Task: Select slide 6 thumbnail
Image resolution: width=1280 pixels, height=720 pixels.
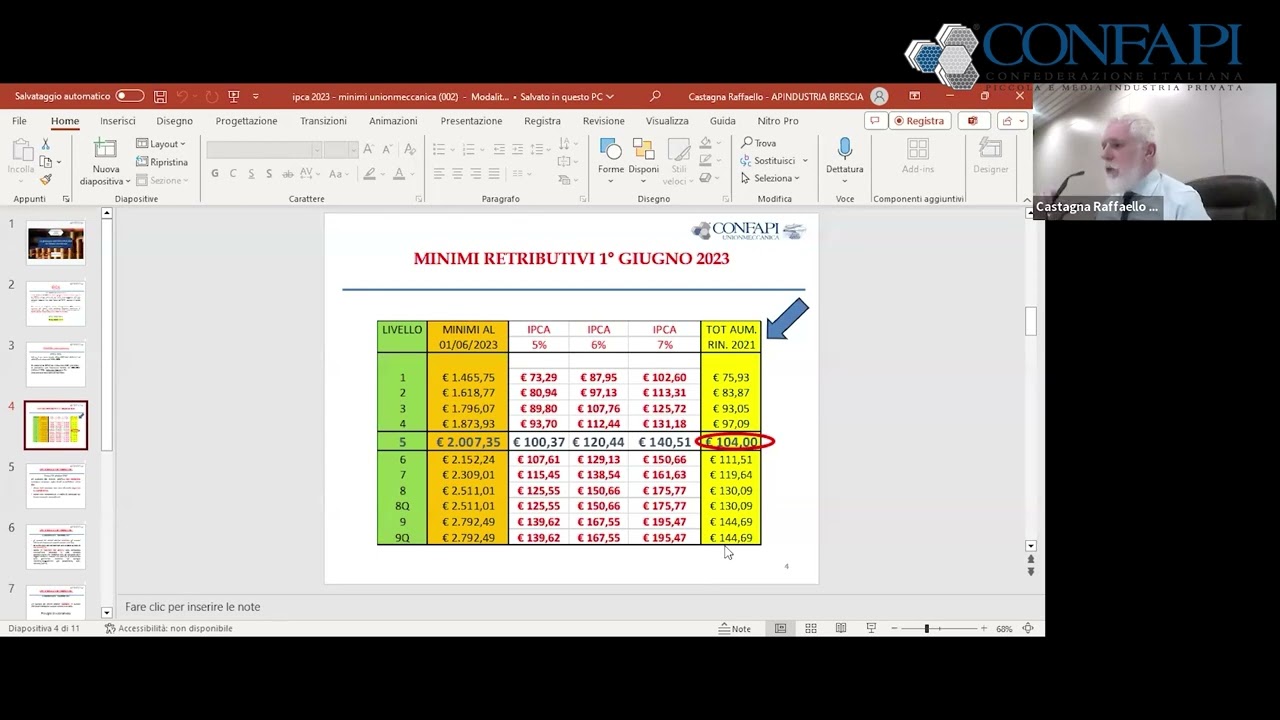Action: point(56,547)
